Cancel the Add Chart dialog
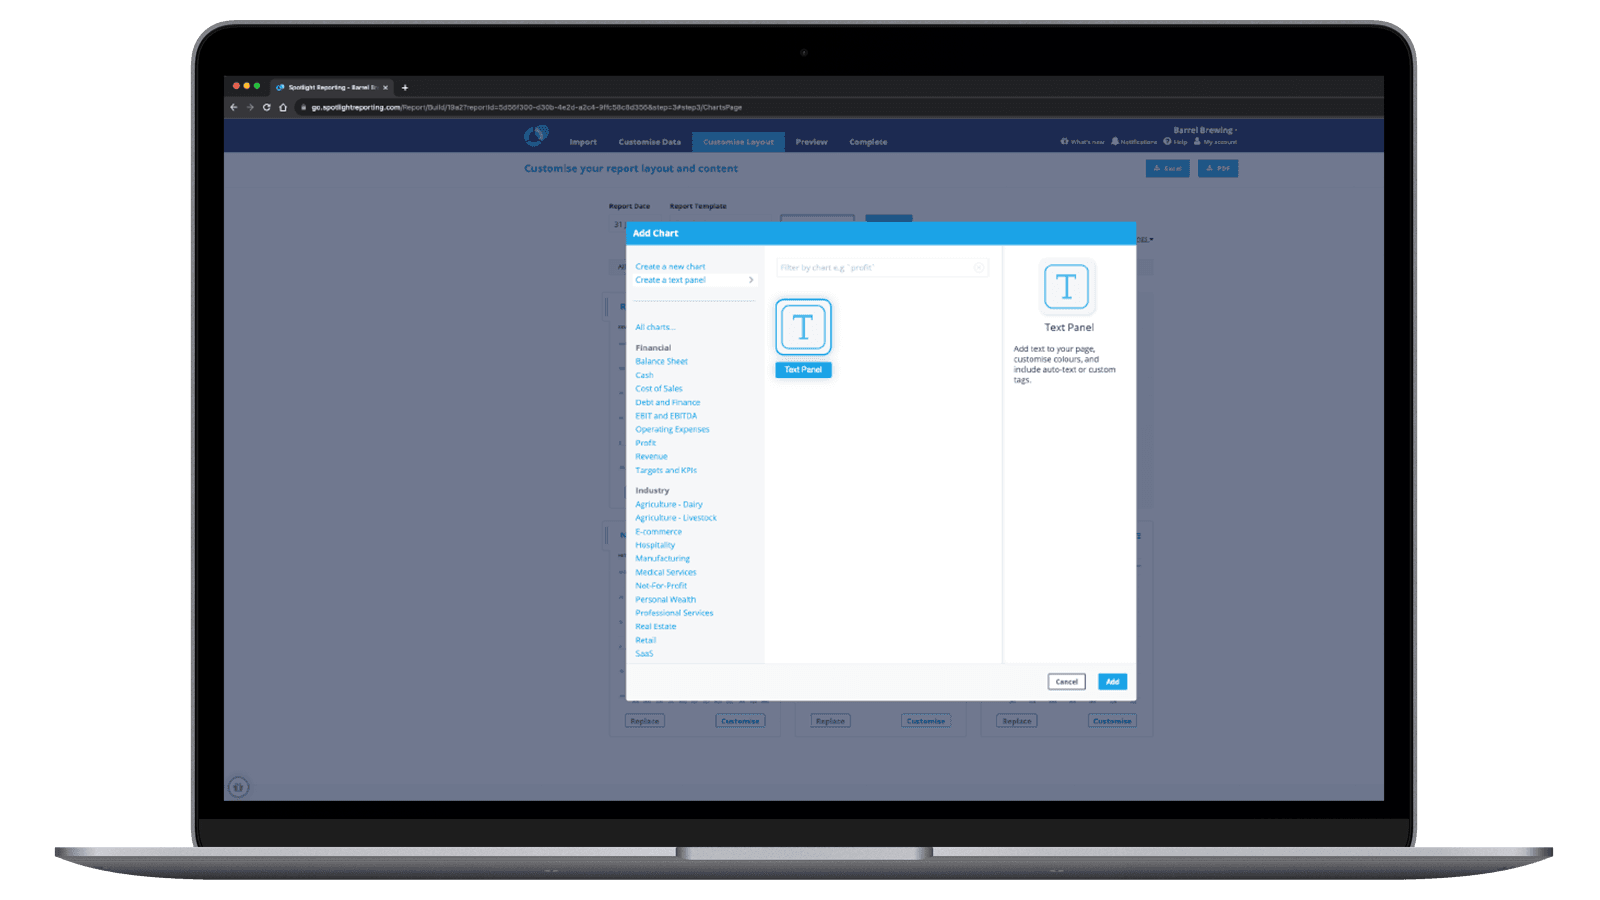The width and height of the screenshot is (1600, 900). pyautogui.click(x=1067, y=682)
